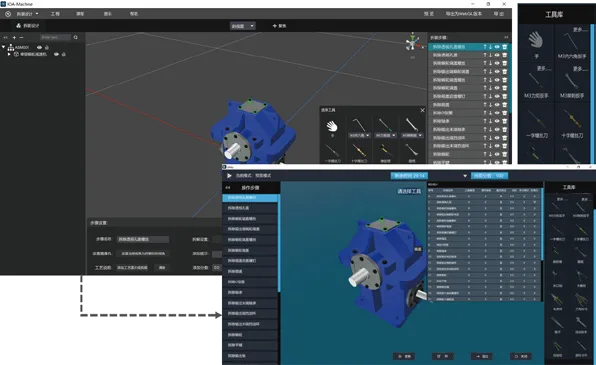596x365 pixels.
Task: Delete the second disassembly step row
Action: pyautogui.click(x=504, y=55)
